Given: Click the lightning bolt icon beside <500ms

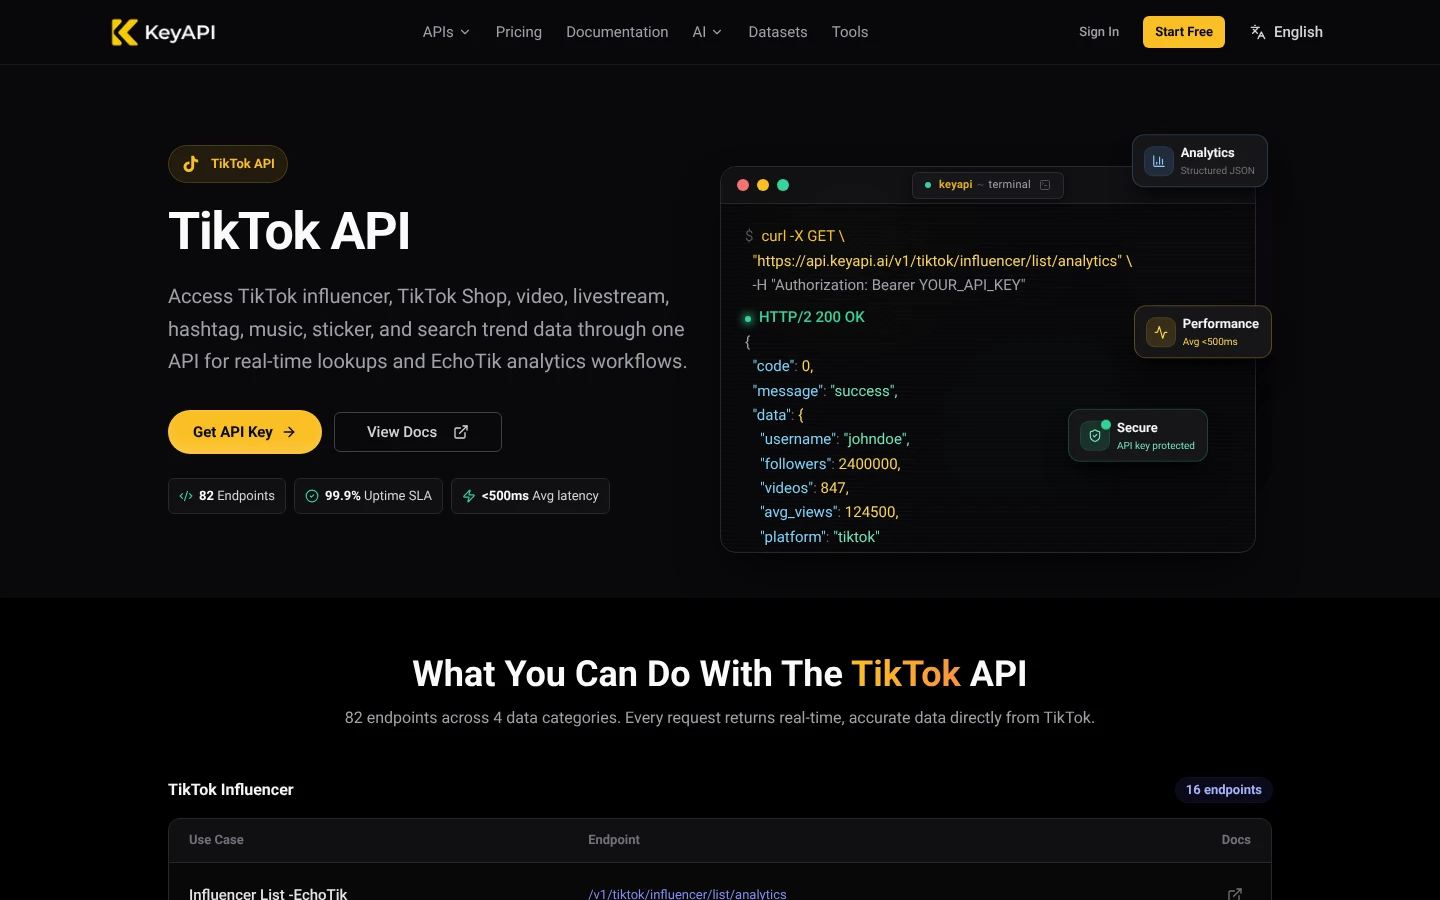Looking at the screenshot, I should pyautogui.click(x=469, y=496).
